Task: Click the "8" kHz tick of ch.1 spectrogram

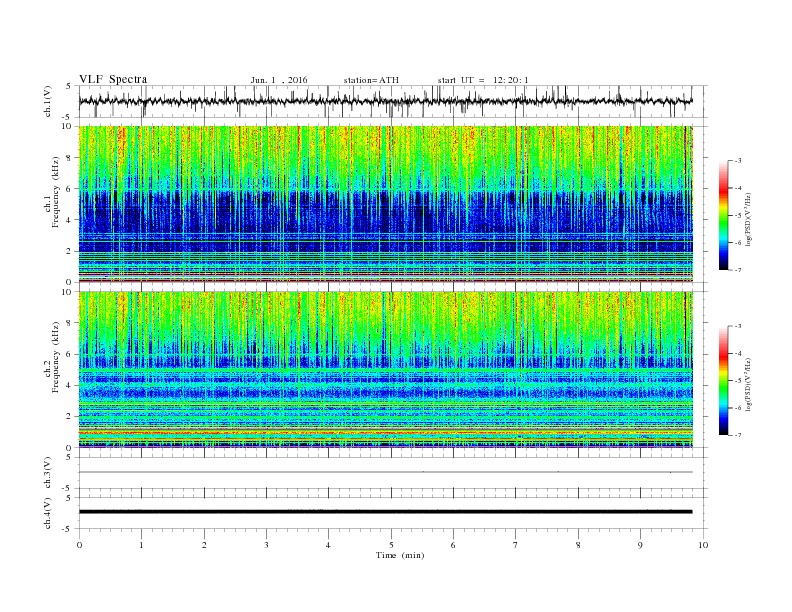Action: (x=69, y=158)
